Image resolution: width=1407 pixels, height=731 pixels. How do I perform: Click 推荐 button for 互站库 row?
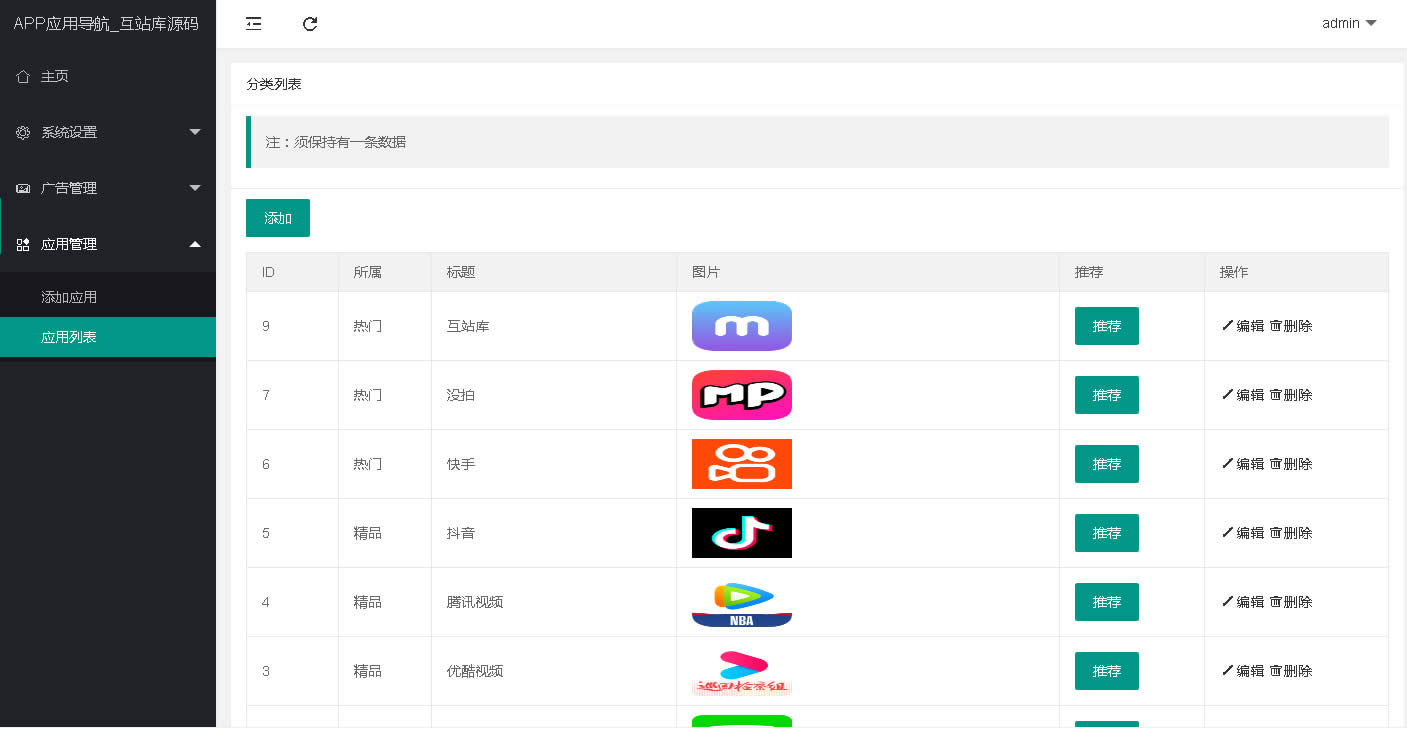tap(1107, 326)
